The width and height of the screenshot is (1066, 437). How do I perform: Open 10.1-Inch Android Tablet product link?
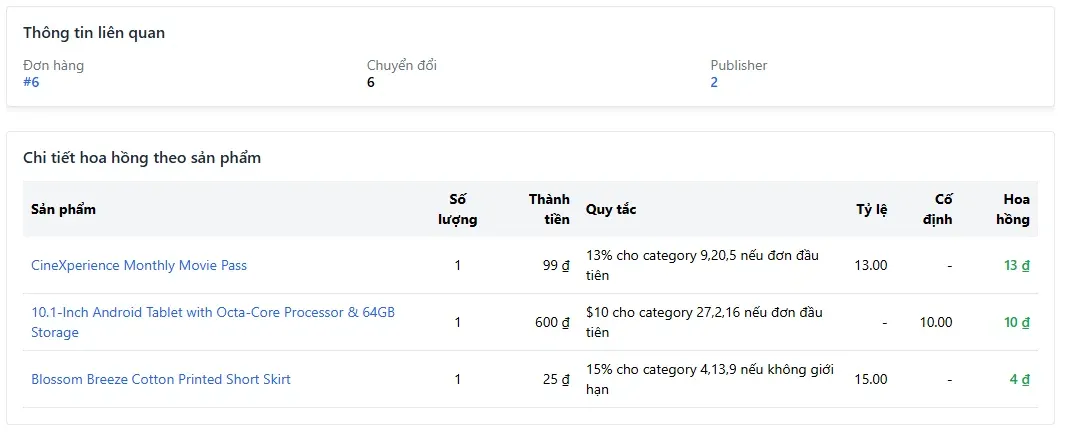point(213,322)
